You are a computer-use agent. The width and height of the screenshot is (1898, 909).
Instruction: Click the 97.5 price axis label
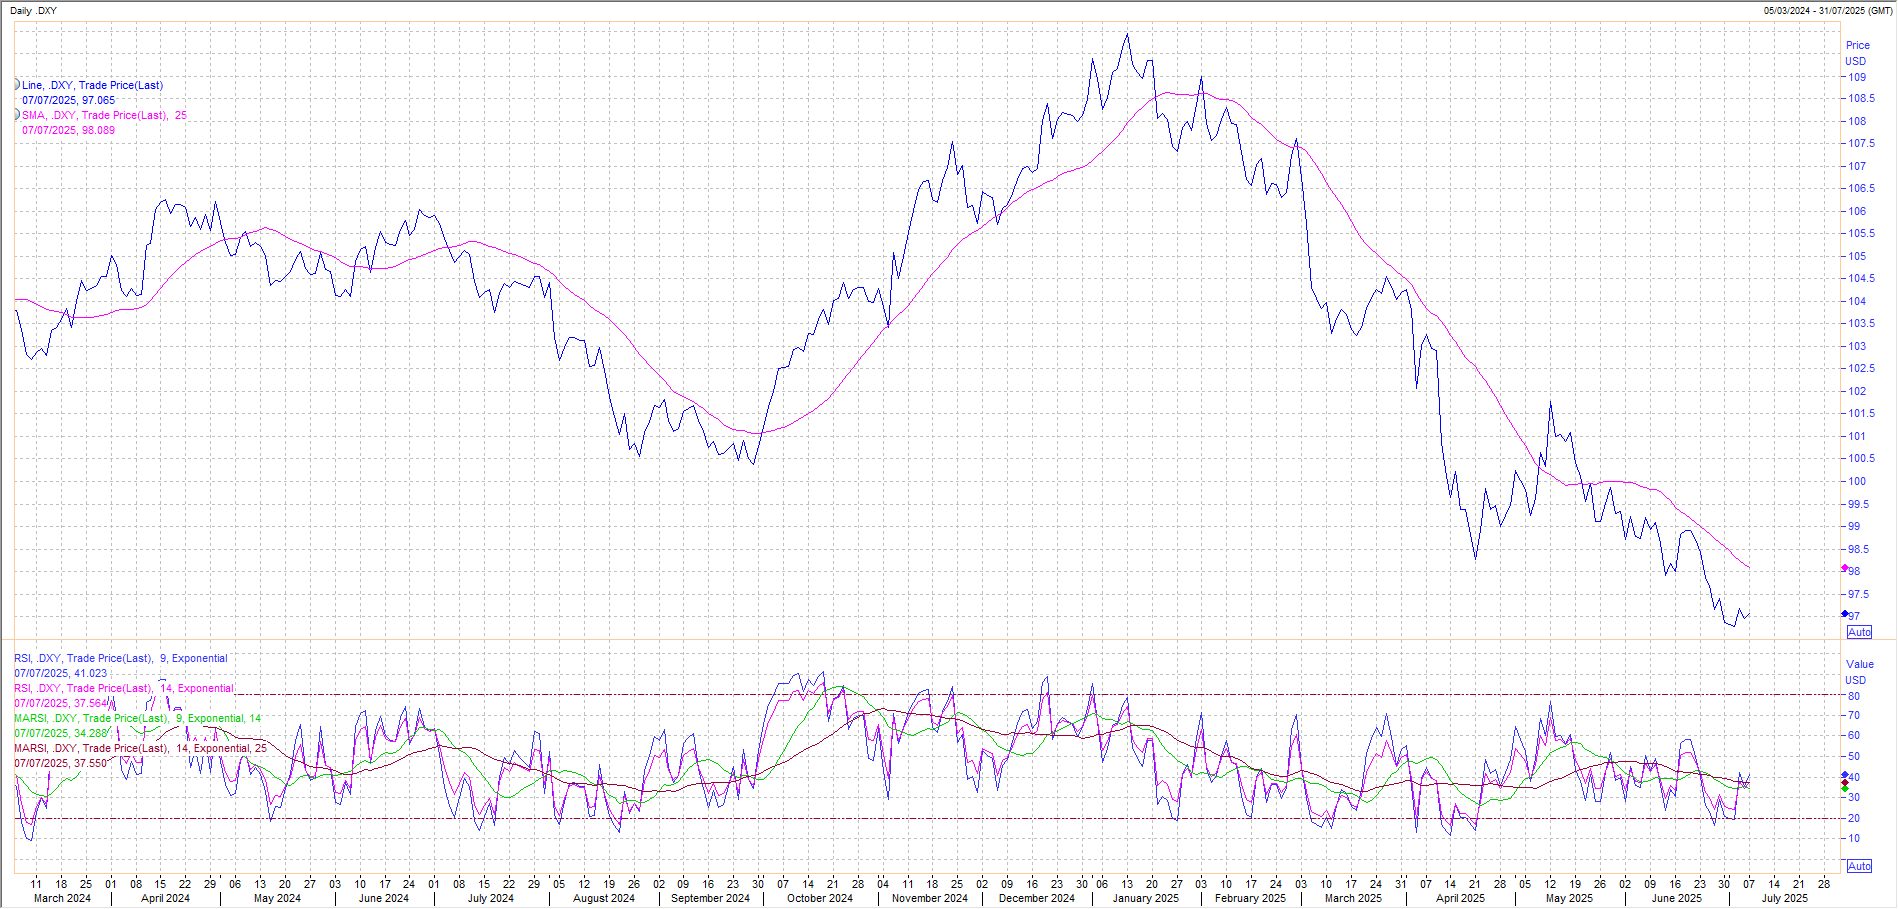(1858, 594)
